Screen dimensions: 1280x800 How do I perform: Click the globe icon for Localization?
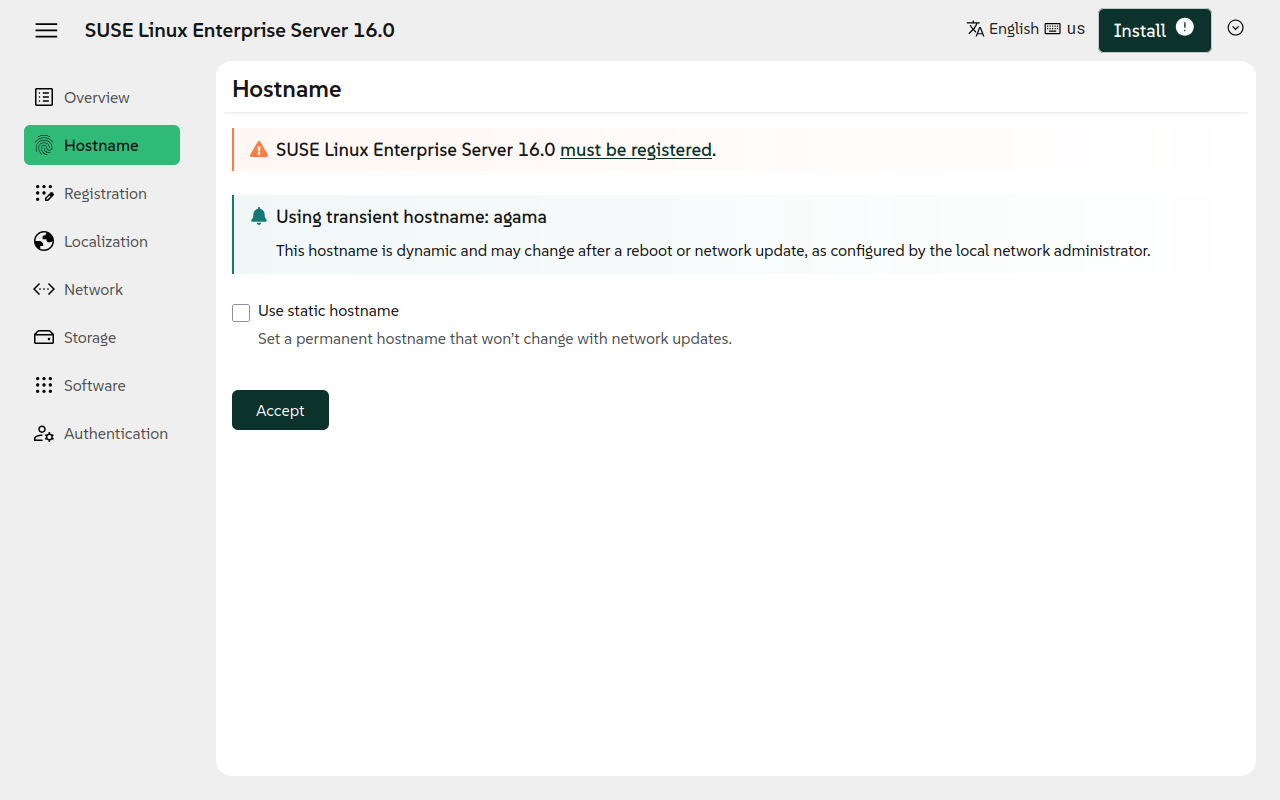coord(44,241)
